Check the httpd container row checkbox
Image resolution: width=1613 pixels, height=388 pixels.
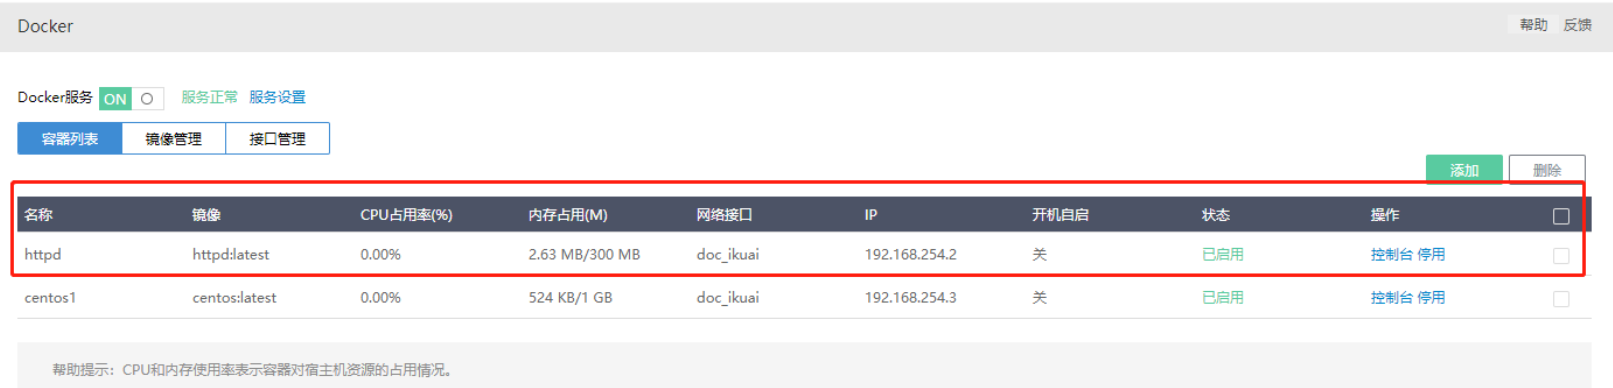pos(1561,256)
